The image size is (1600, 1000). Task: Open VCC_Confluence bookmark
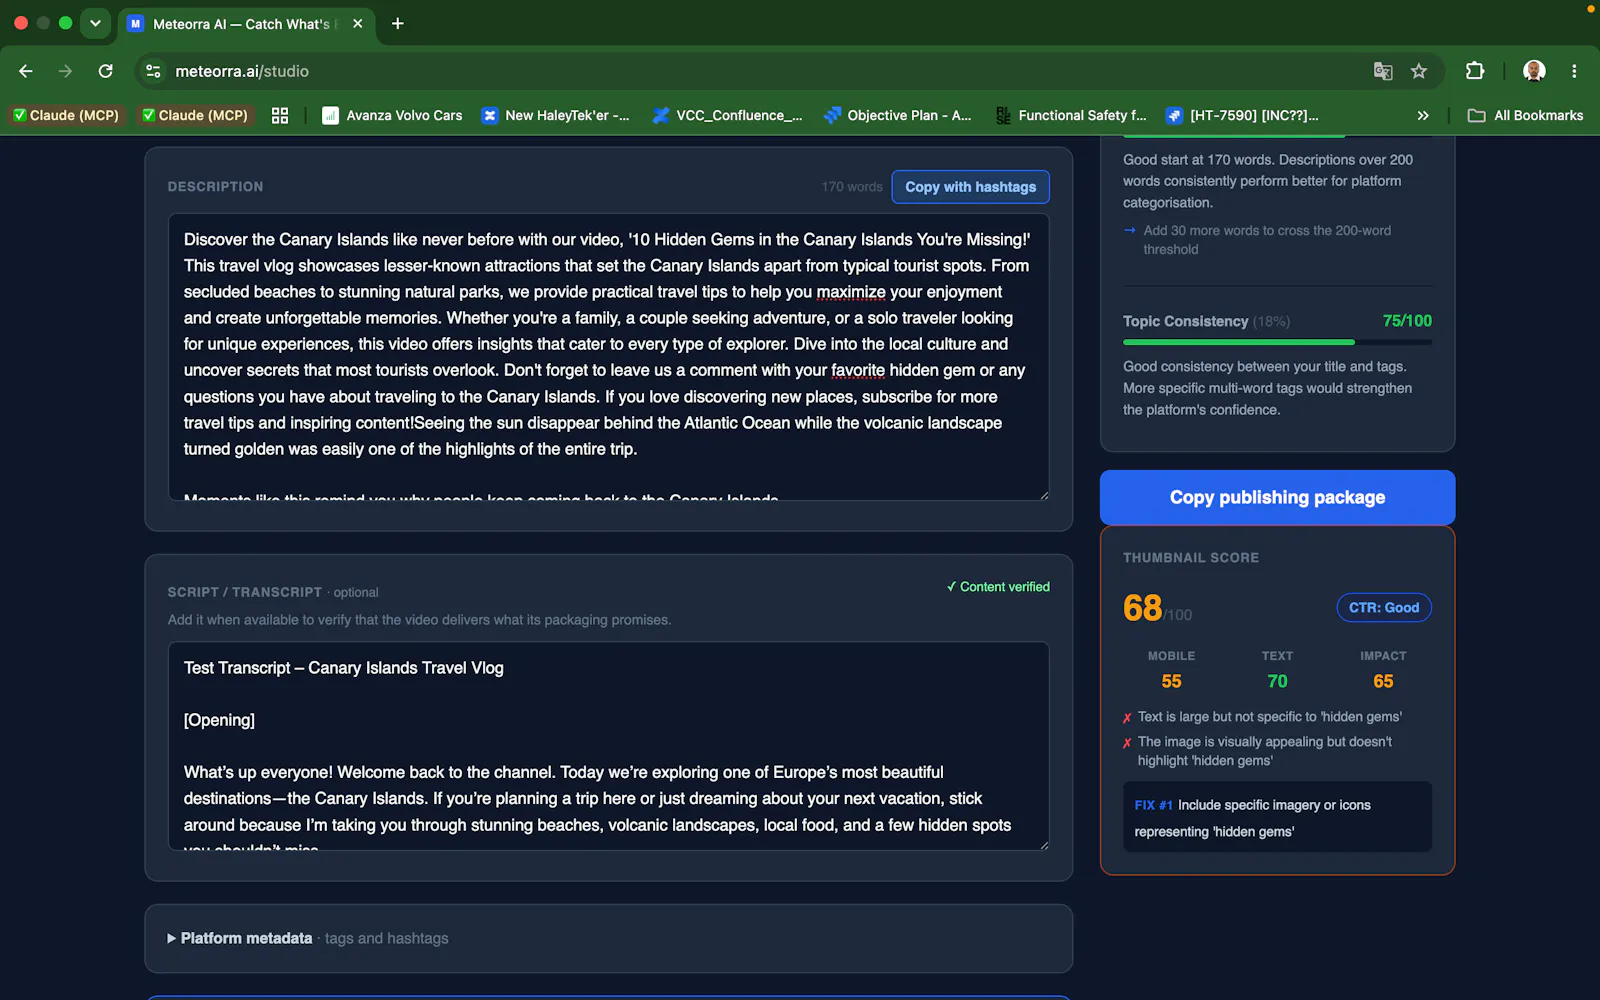point(727,115)
